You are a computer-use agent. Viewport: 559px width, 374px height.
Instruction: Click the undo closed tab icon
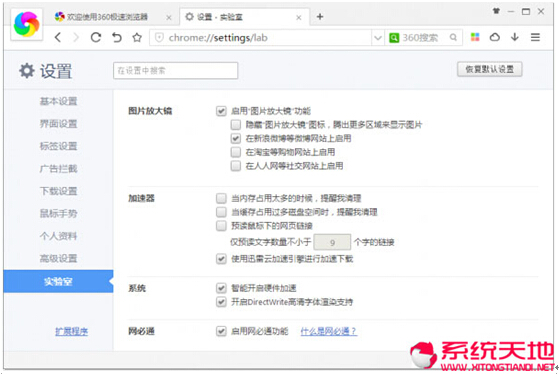[117, 37]
